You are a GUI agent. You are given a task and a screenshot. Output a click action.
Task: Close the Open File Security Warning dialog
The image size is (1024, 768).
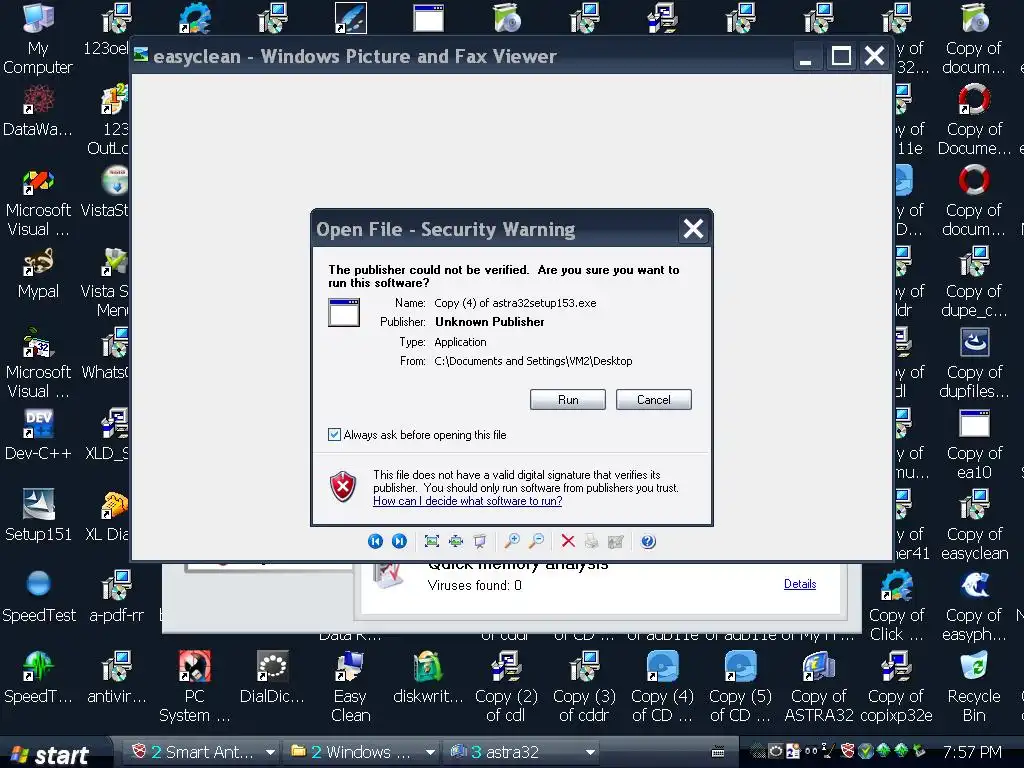click(x=693, y=229)
